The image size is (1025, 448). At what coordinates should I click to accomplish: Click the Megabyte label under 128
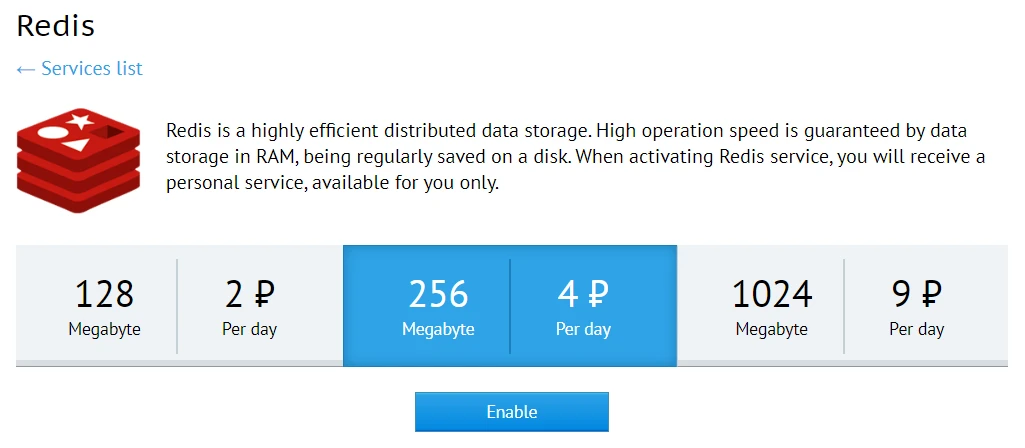coord(104,329)
